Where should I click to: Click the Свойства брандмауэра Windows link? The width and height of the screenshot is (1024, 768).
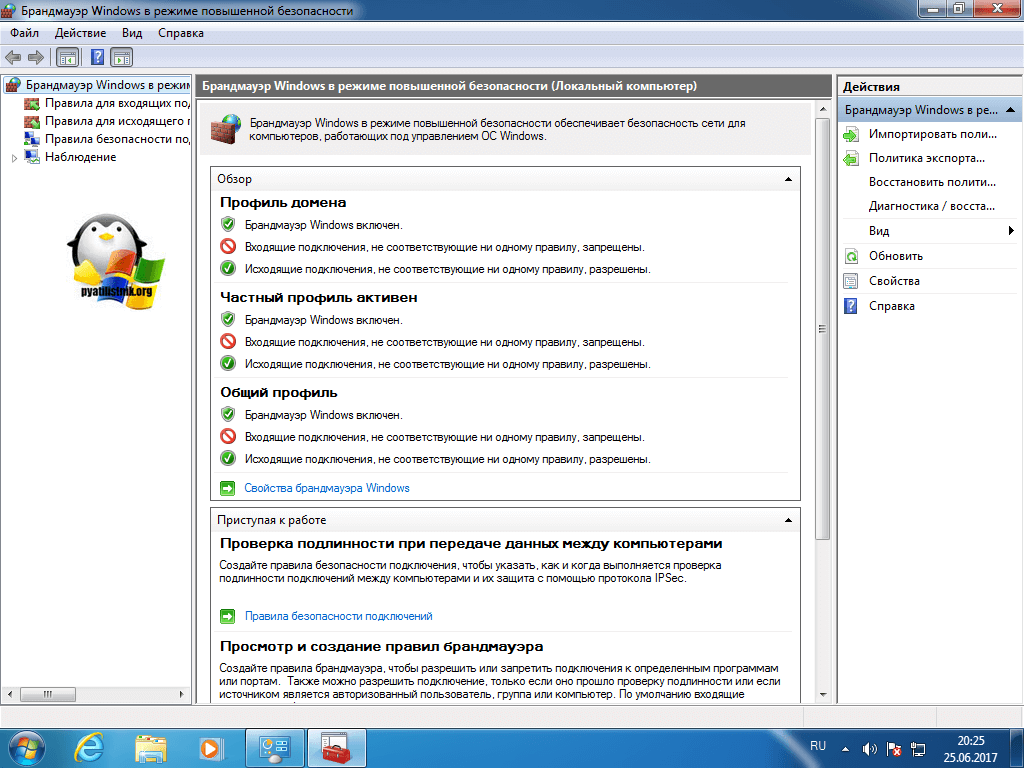(x=327, y=488)
